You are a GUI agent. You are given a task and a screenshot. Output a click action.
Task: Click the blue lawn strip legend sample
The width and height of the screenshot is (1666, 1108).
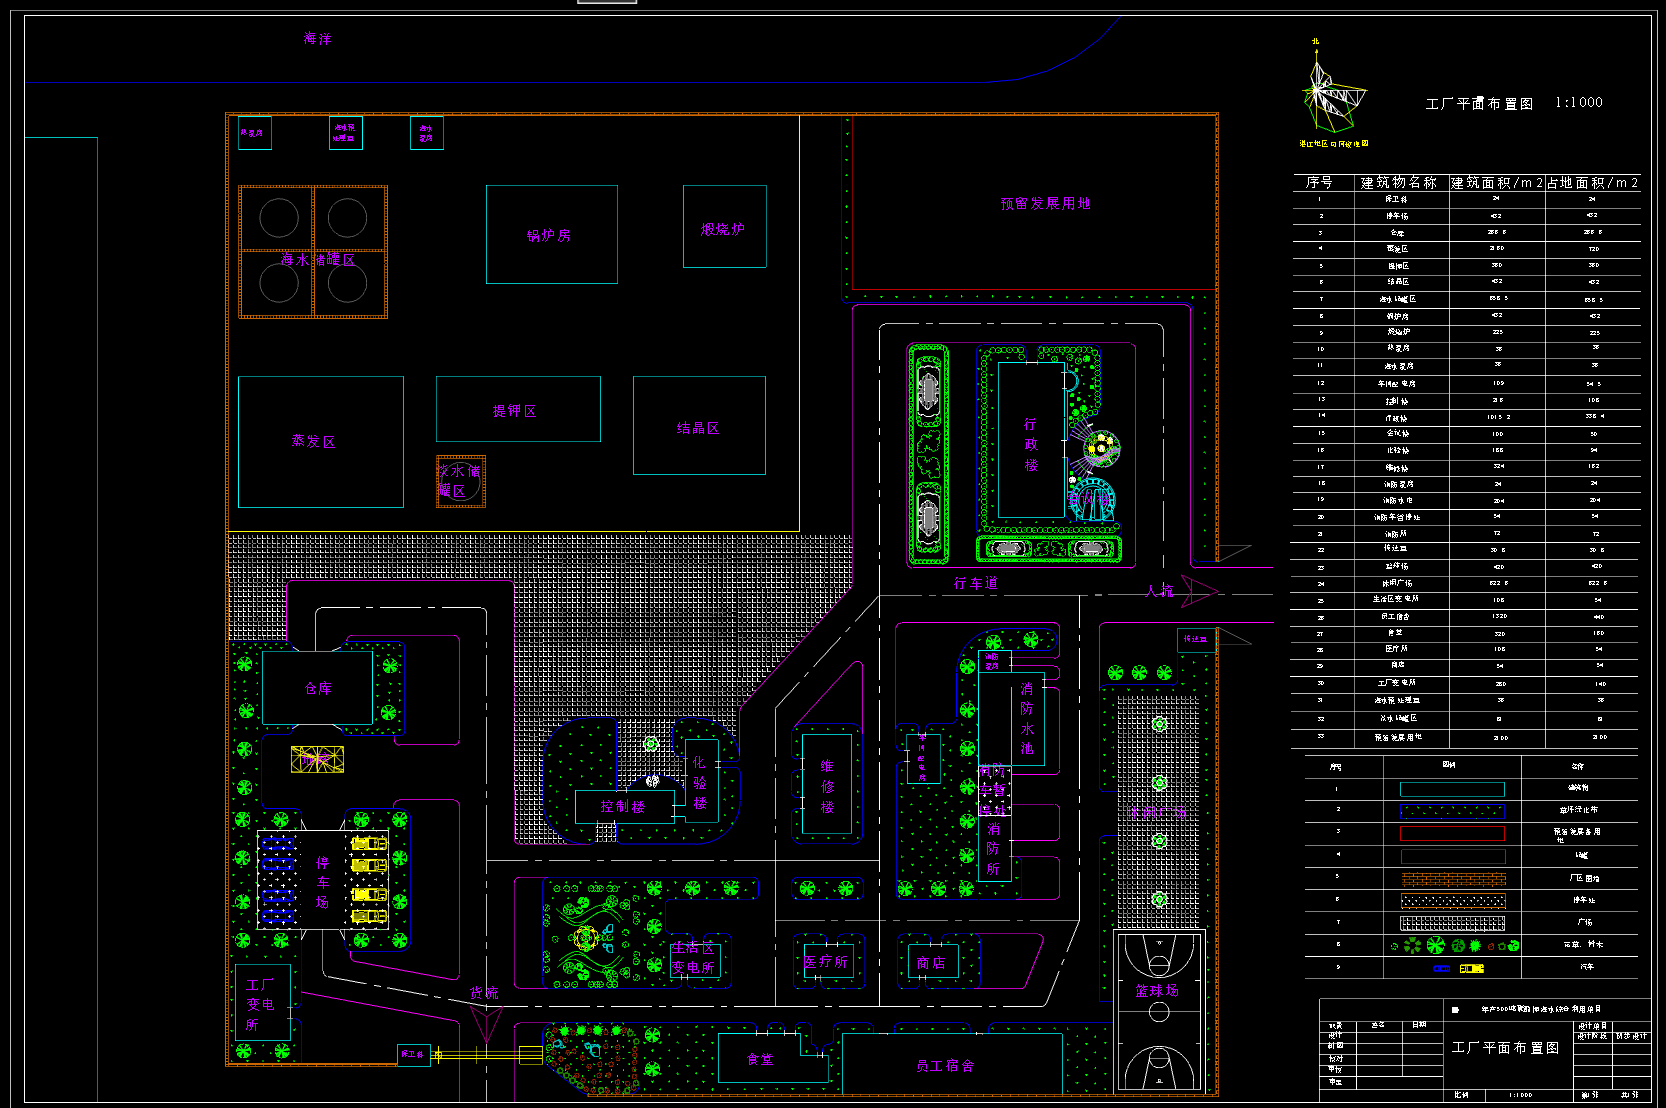1452,811
